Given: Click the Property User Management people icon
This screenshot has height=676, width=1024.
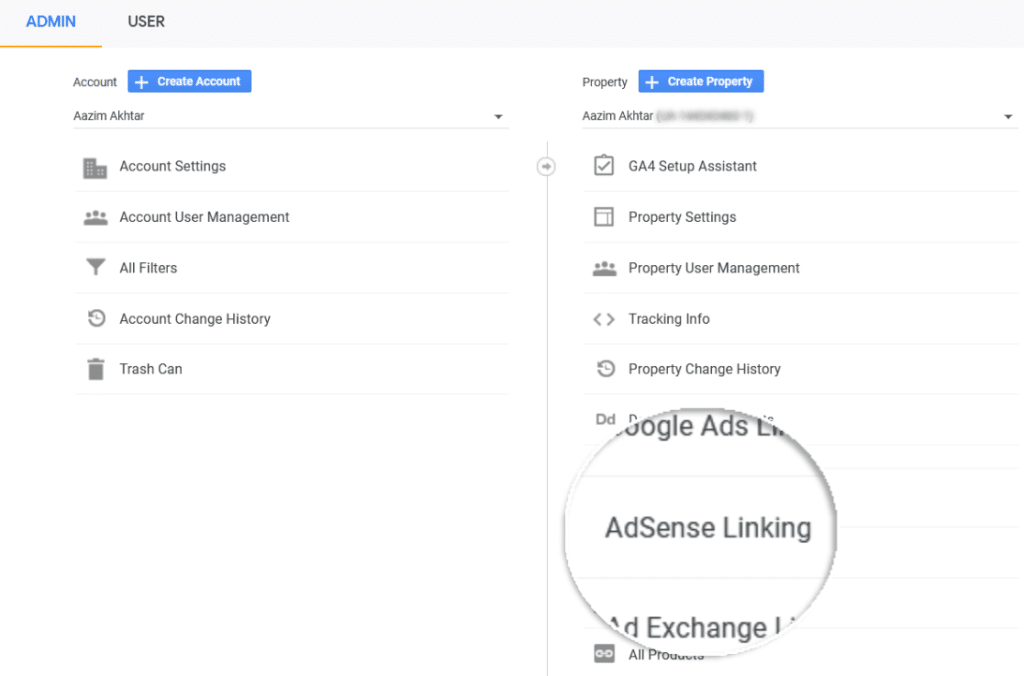Looking at the screenshot, I should pyautogui.click(x=605, y=268).
